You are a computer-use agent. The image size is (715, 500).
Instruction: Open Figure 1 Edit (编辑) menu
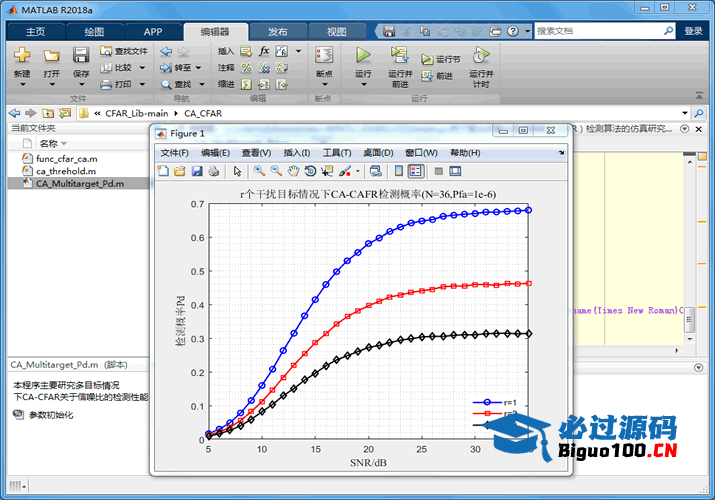215,153
